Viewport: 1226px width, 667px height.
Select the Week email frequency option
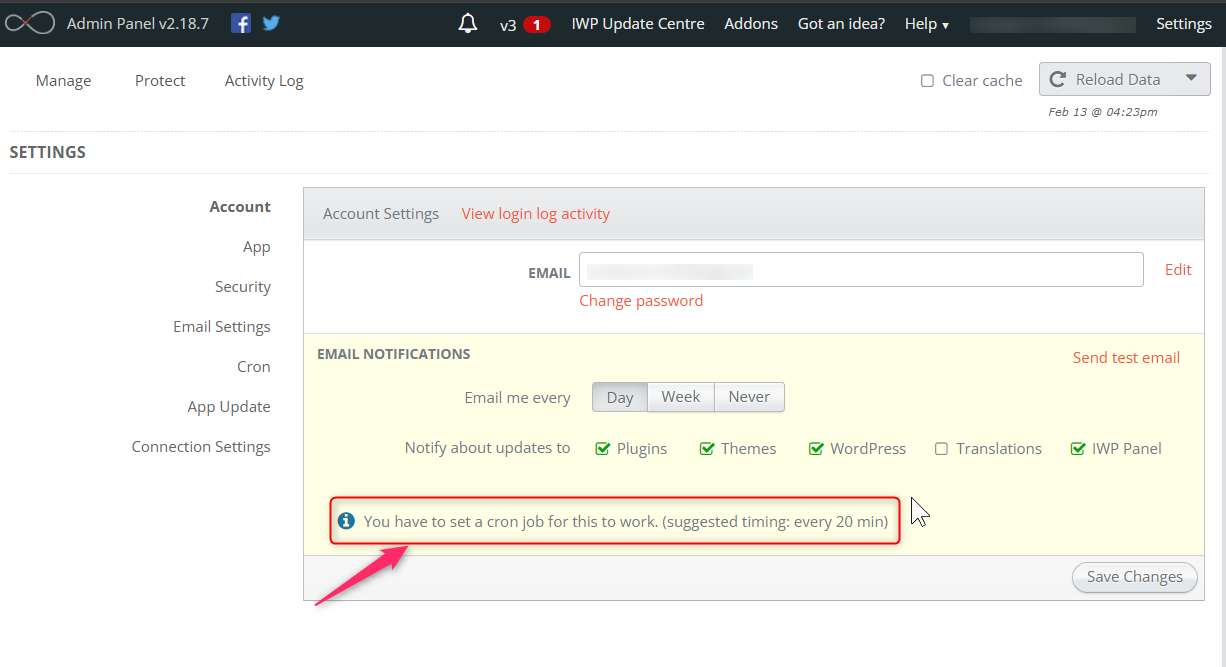pos(681,397)
